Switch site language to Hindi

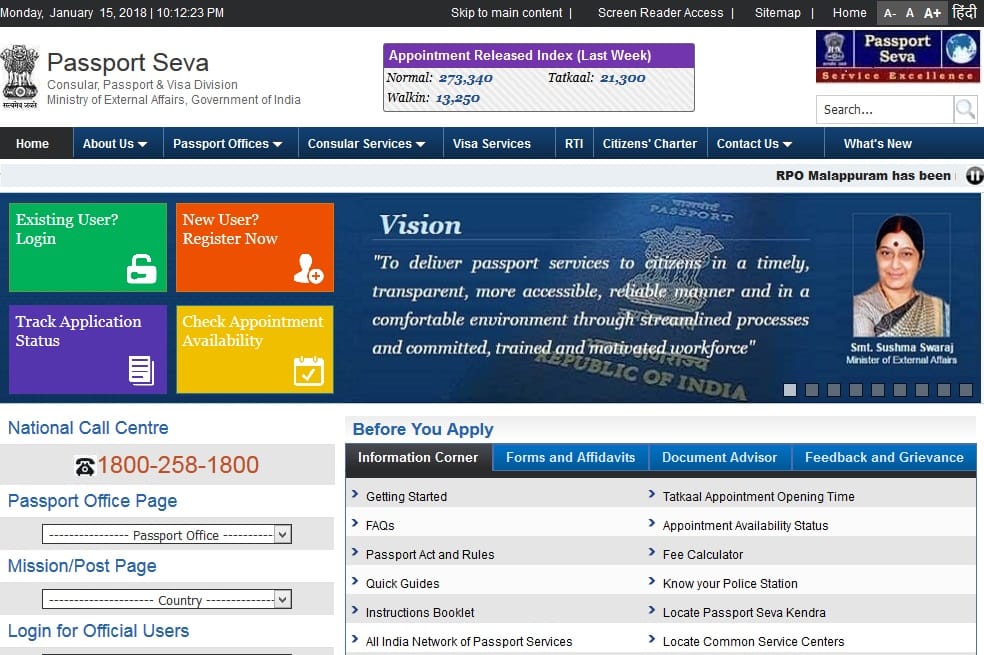pos(964,12)
